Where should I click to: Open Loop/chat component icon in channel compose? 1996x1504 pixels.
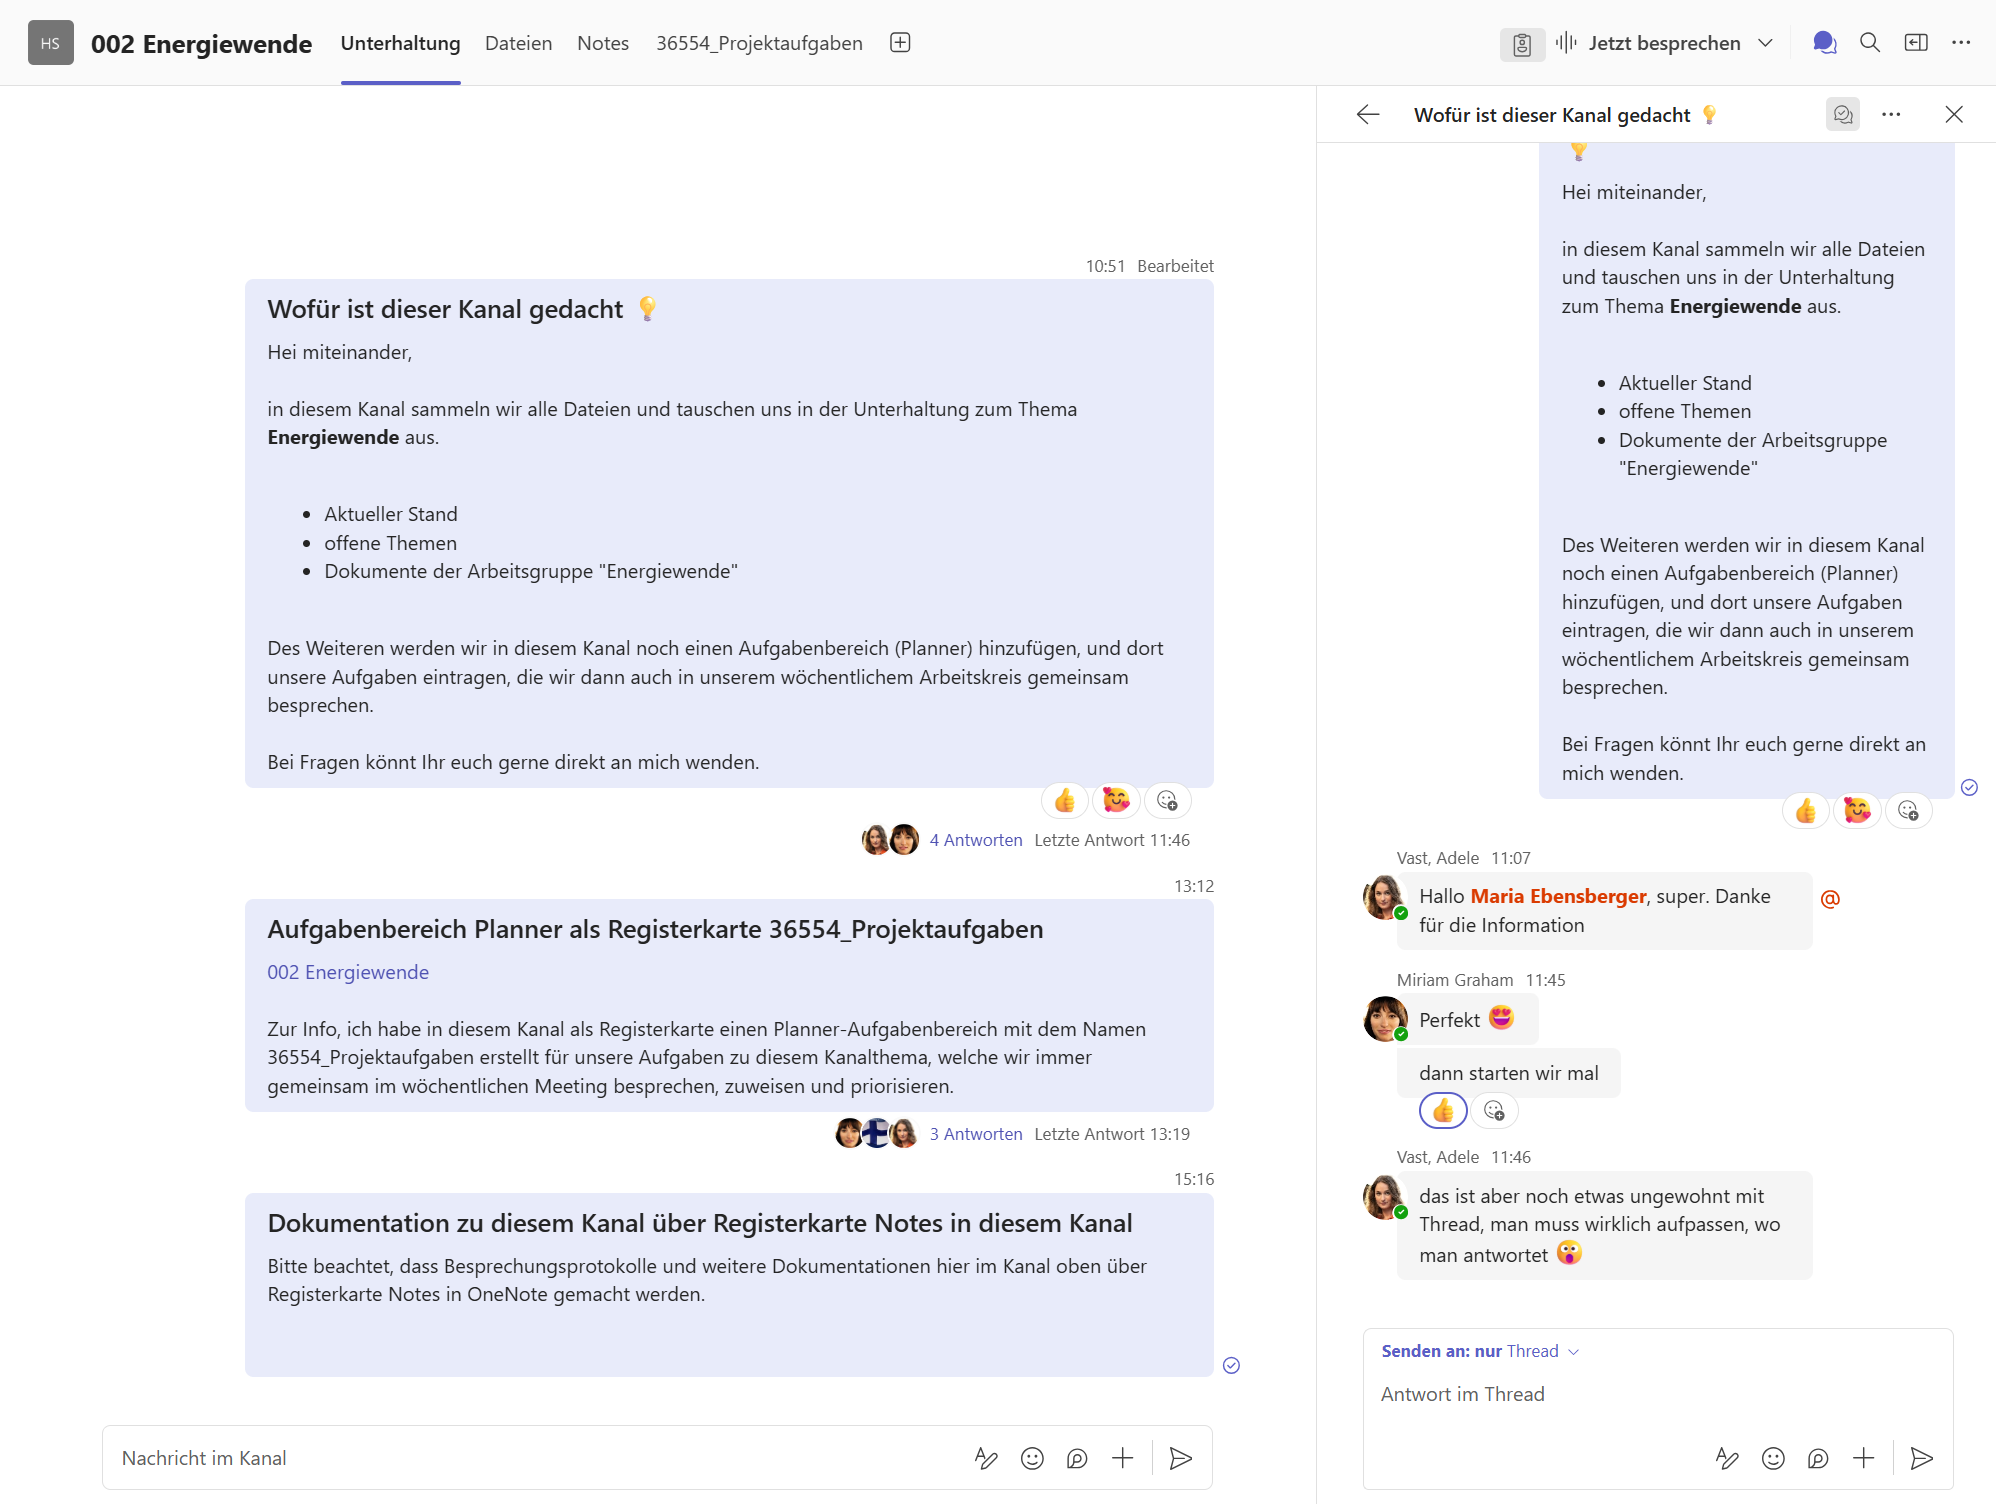(1077, 1458)
